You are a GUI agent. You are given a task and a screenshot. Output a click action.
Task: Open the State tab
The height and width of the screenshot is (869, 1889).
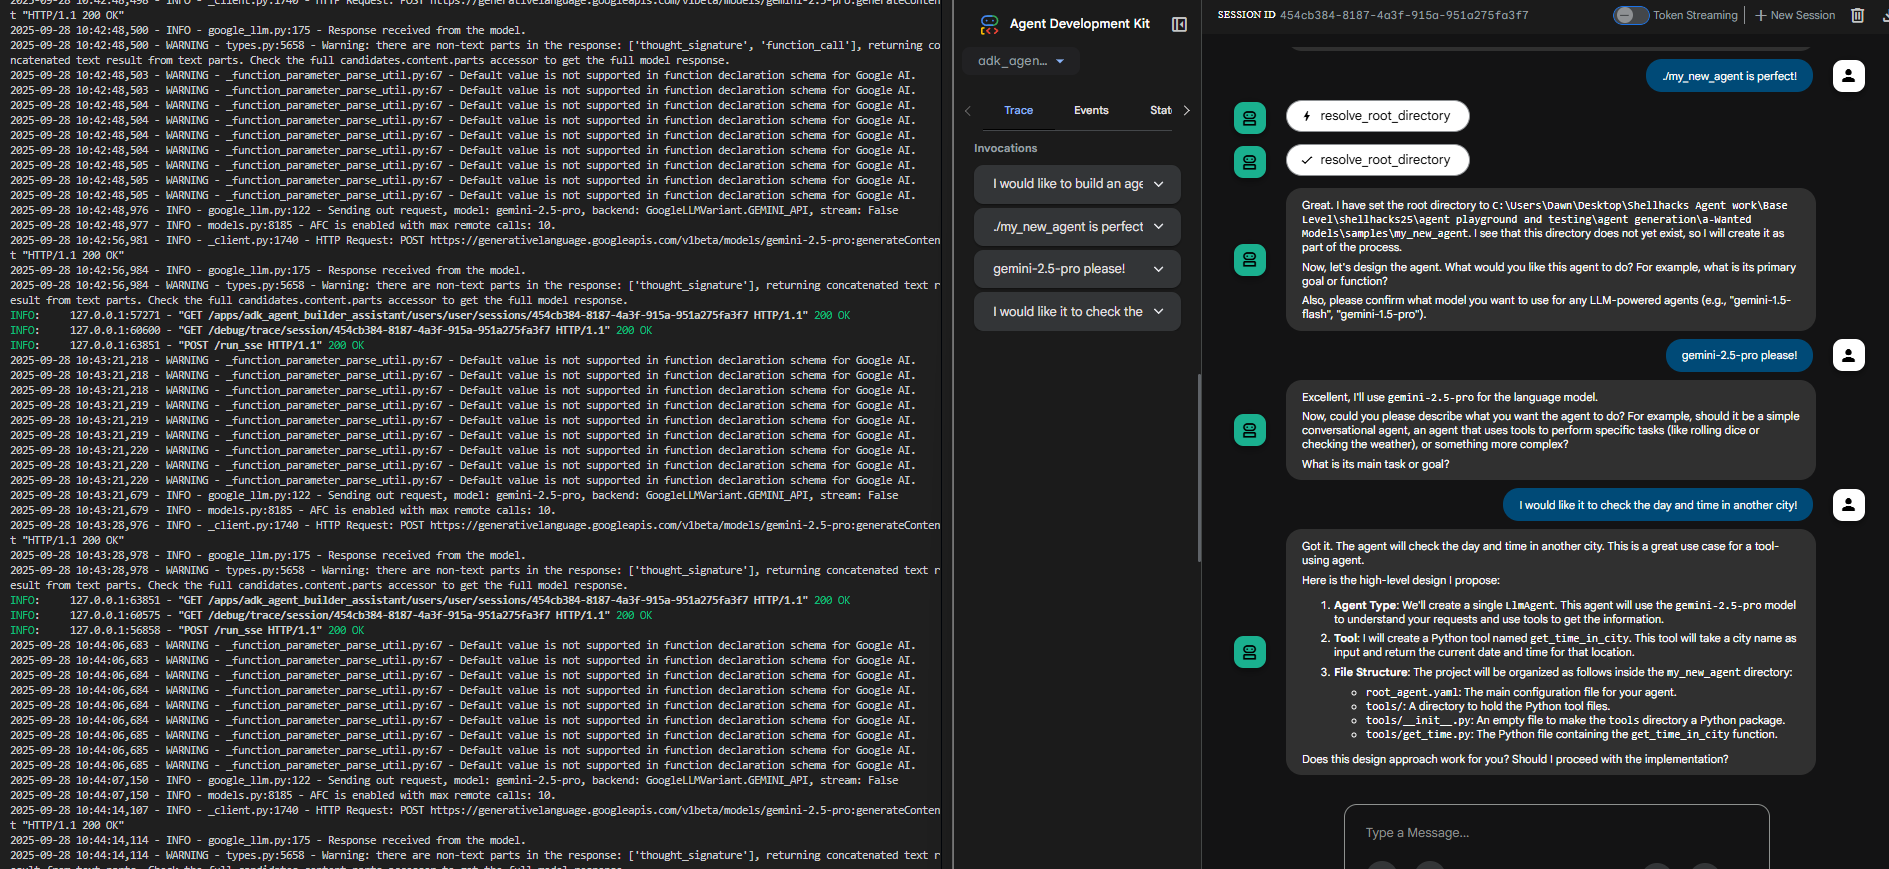pyautogui.click(x=1160, y=110)
